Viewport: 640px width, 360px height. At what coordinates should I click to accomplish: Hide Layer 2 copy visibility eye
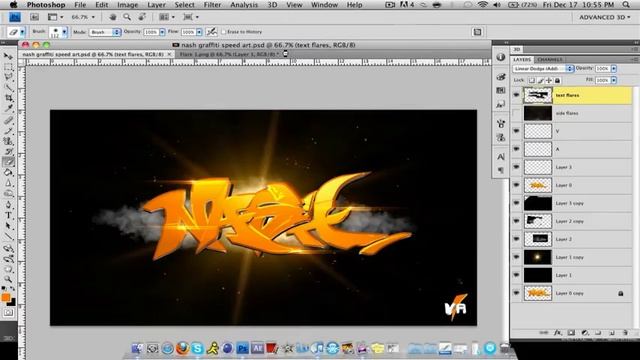tap(516, 221)
